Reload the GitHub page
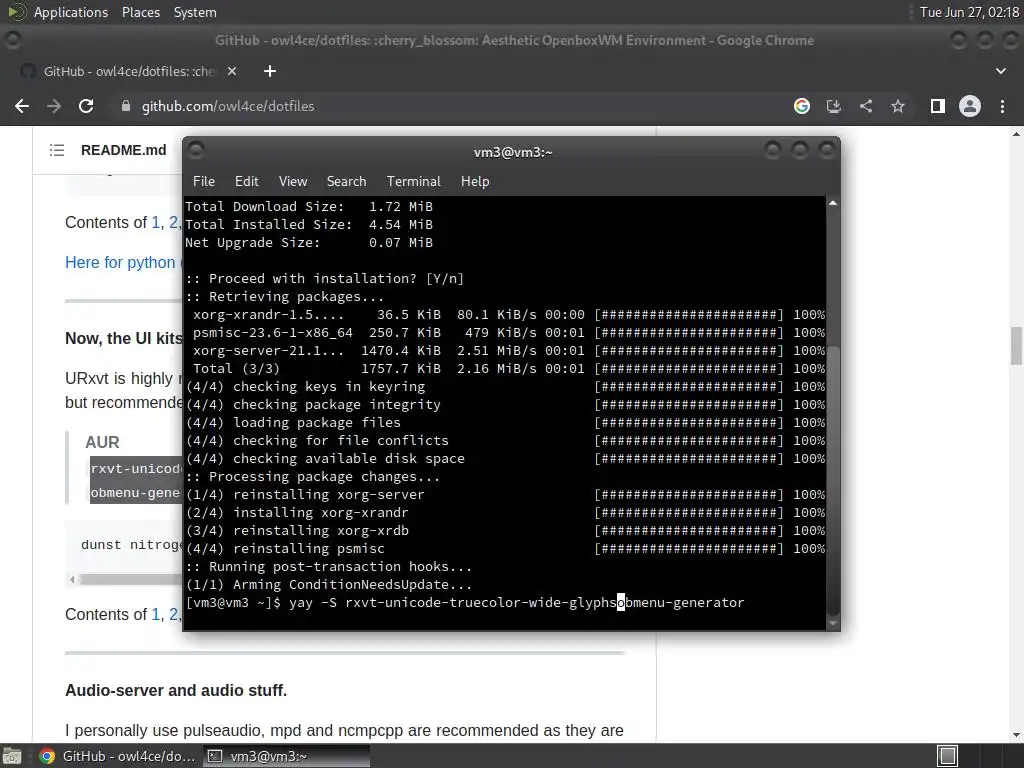 tap(86, 106)
